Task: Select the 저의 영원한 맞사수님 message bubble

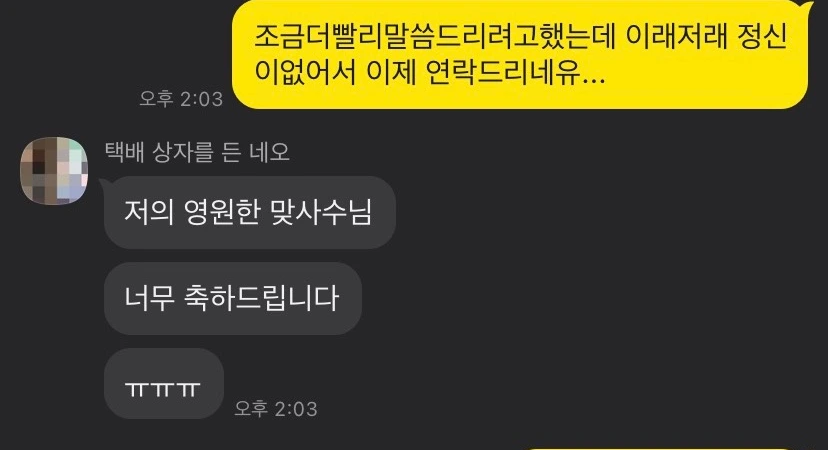Action: pos(250,212)
